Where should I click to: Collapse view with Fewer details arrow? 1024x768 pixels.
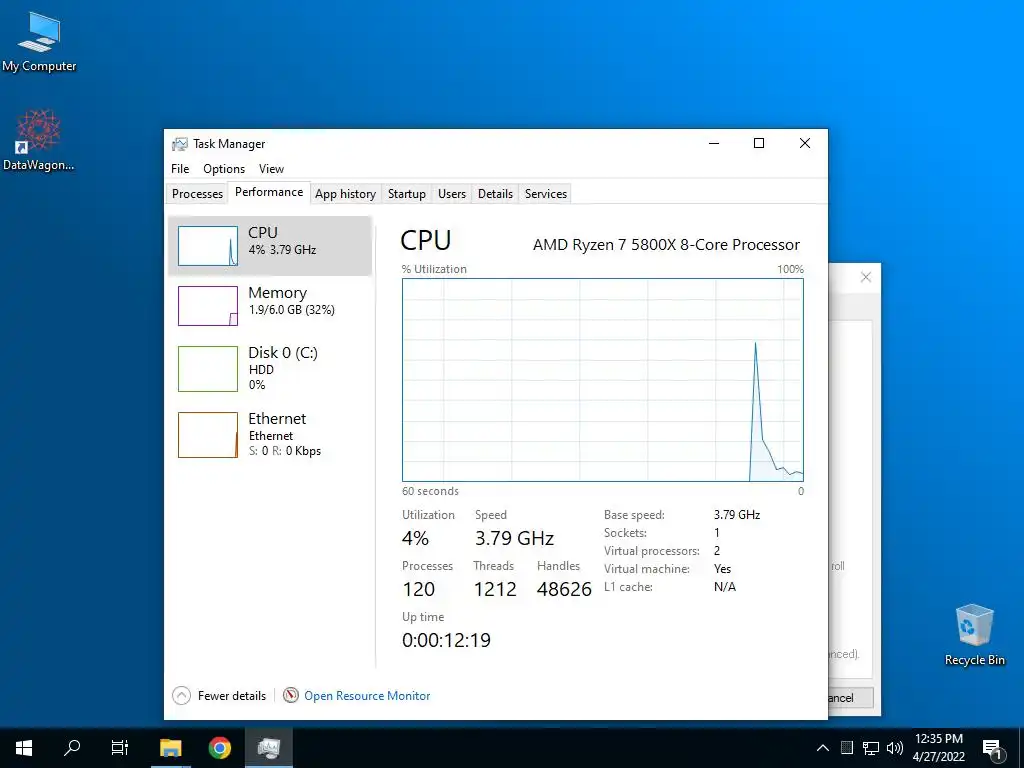[x=182, y=696]
